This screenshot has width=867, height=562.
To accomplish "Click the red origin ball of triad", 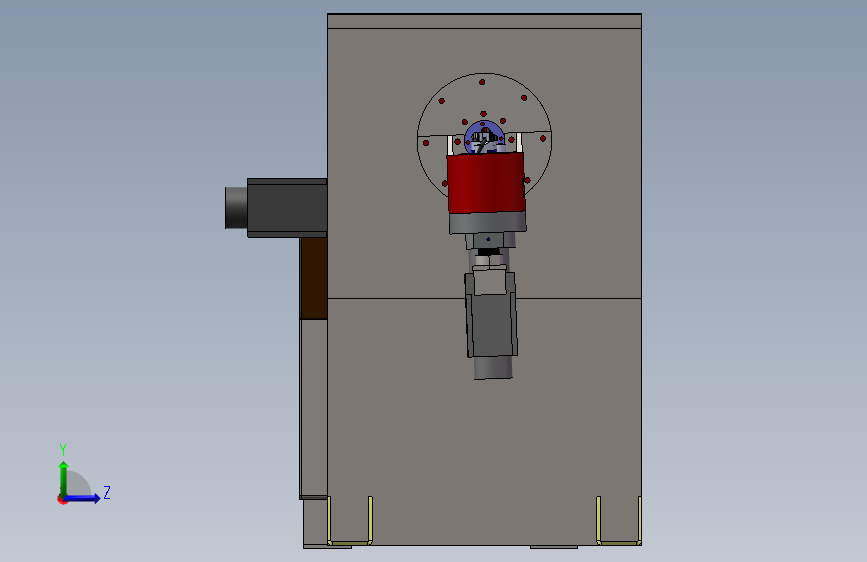I will (62, 499).
